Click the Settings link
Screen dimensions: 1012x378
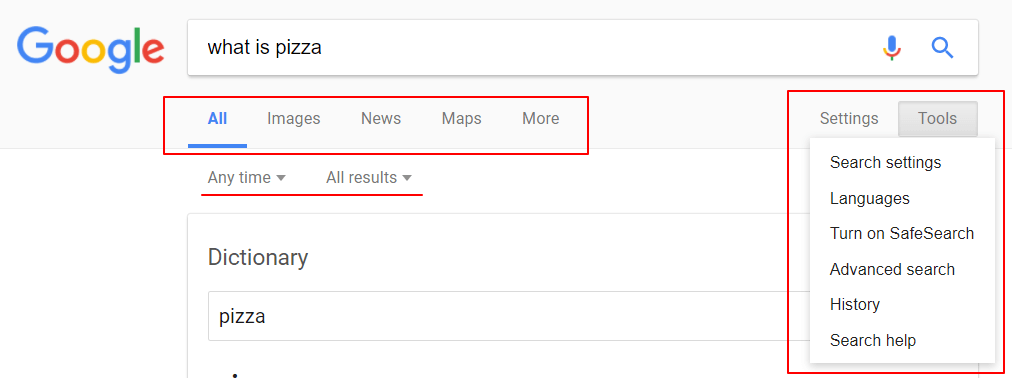coord(849,119)
